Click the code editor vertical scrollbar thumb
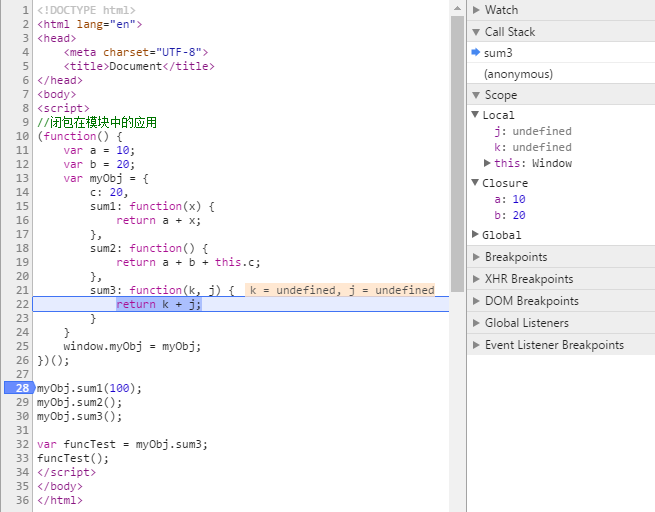Image resolution: width=655 pixels, height=512 pixels. [x=457, y=154]
